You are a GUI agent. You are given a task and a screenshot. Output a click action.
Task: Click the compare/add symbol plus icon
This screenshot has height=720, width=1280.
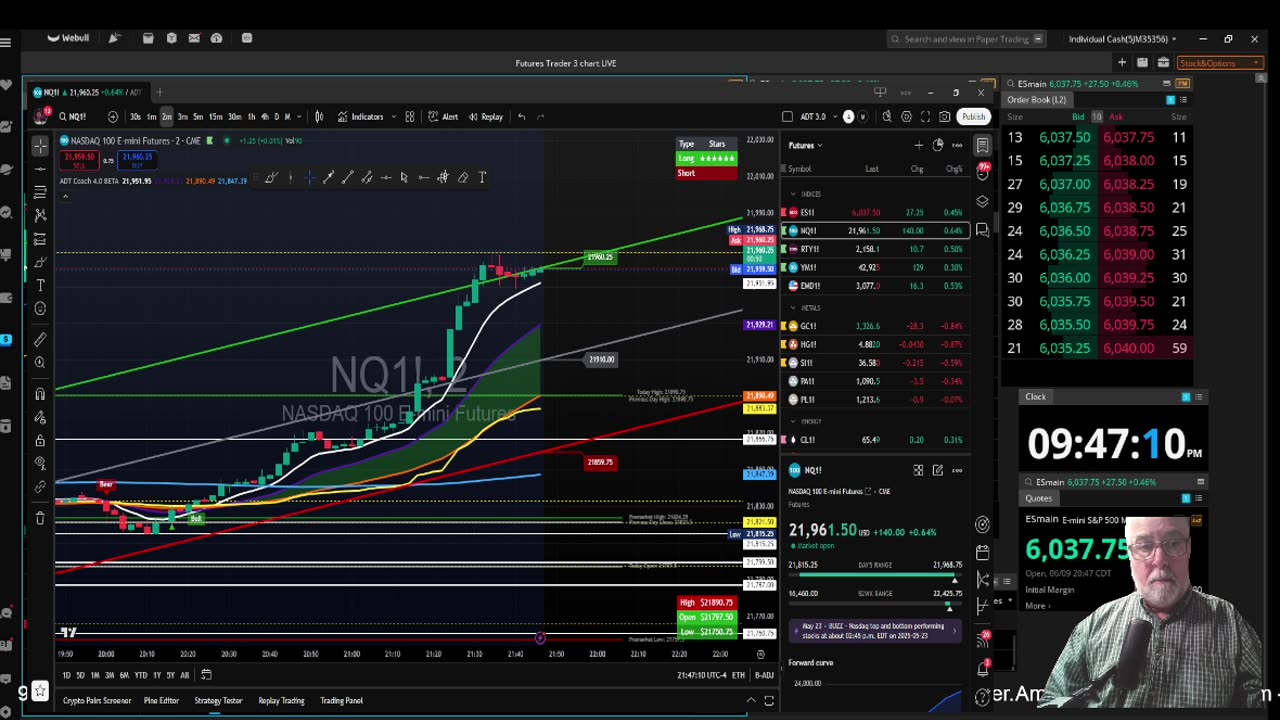pos(112,117)
